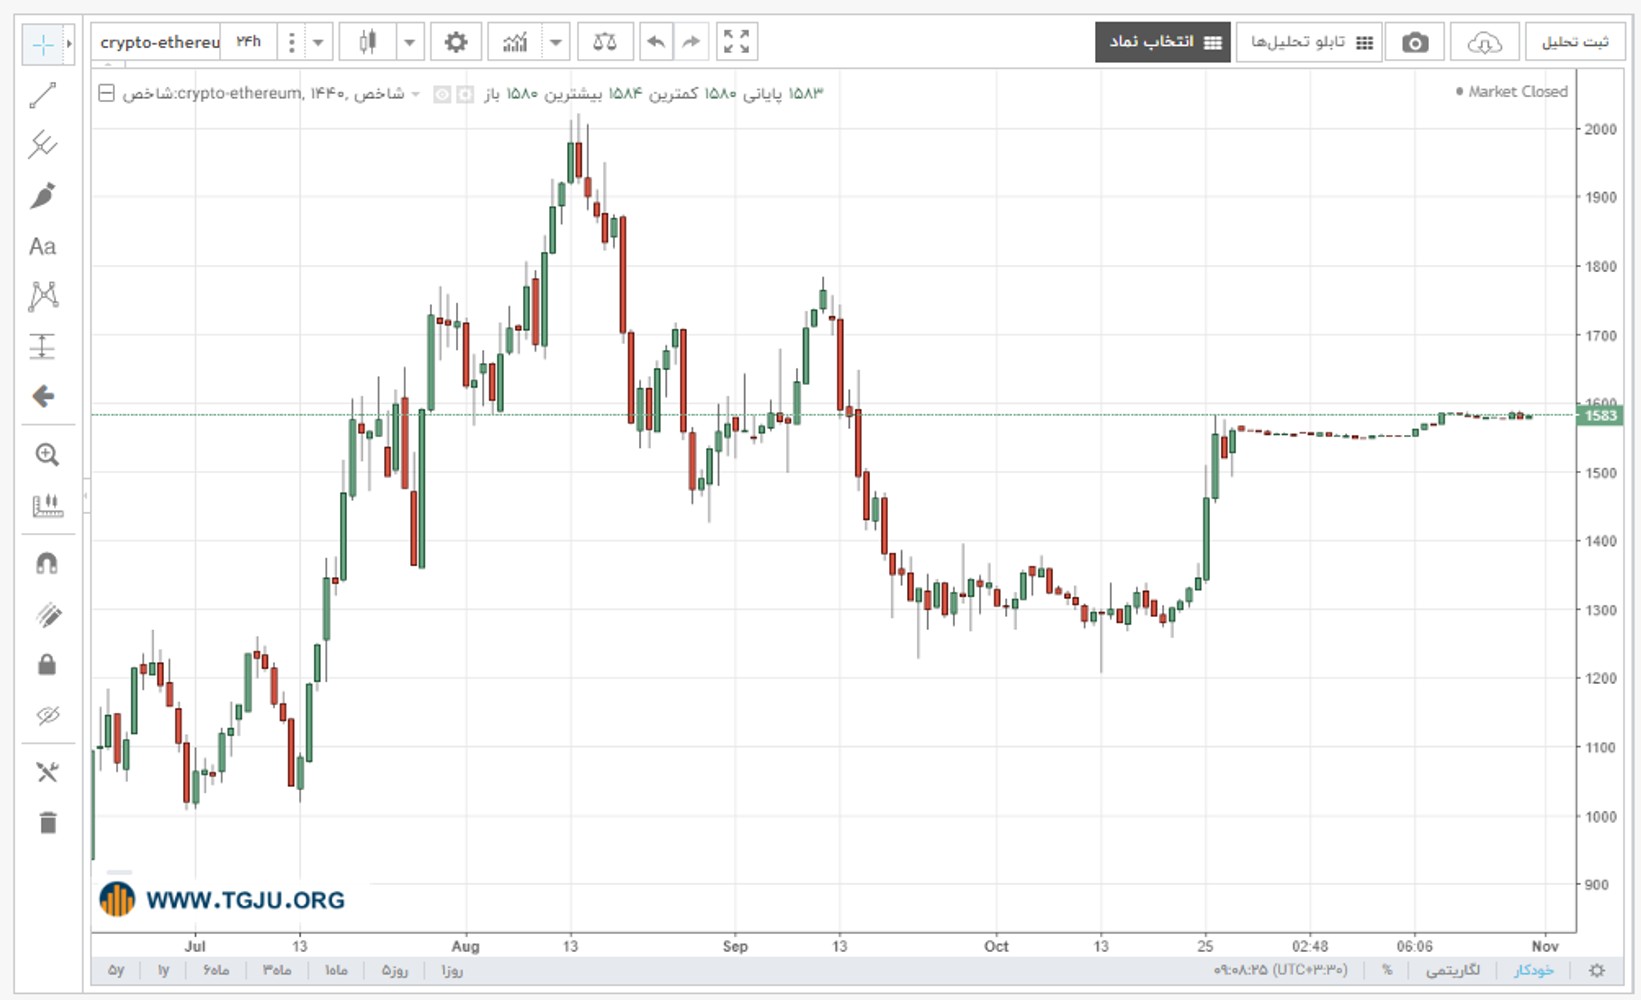Viewport: 1641px width, 1000px height.
Task: Toggle the لگاریتمی log scale
Action: 1452,970
